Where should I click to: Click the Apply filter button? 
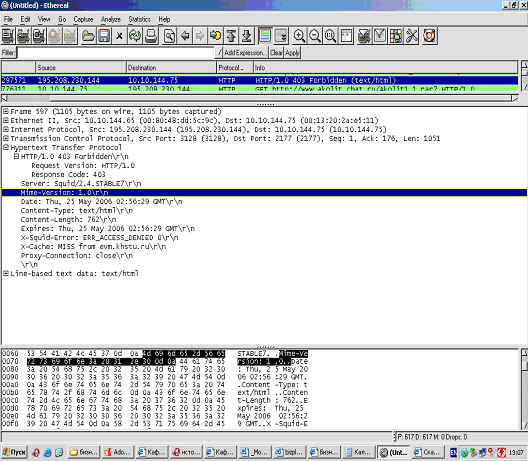tap(292, 53)
